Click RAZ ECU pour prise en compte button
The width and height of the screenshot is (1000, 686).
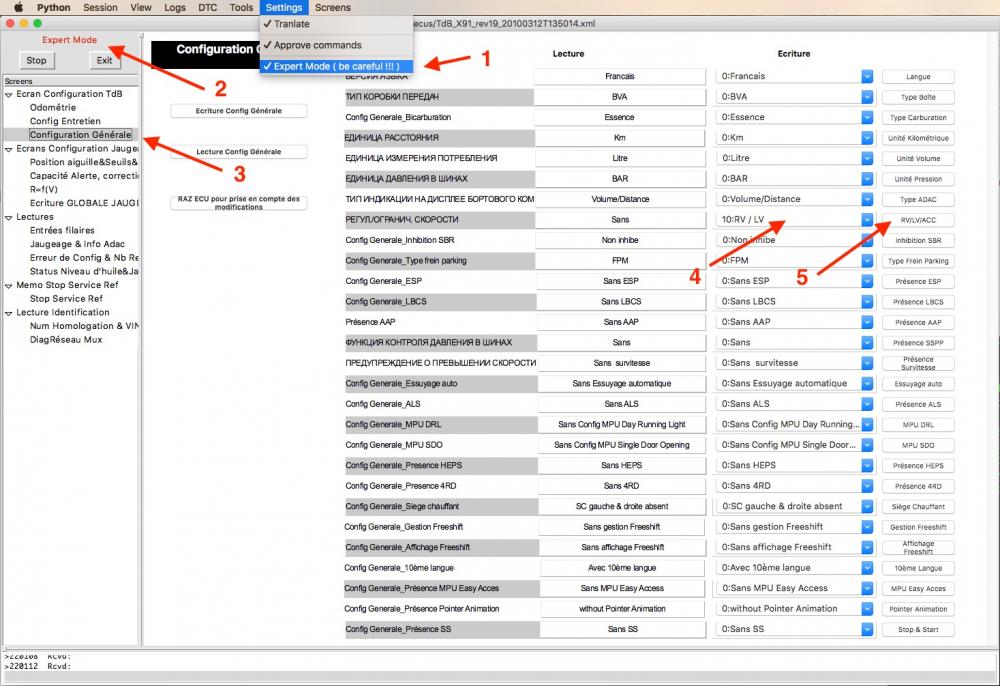click(x=239, y=203)
